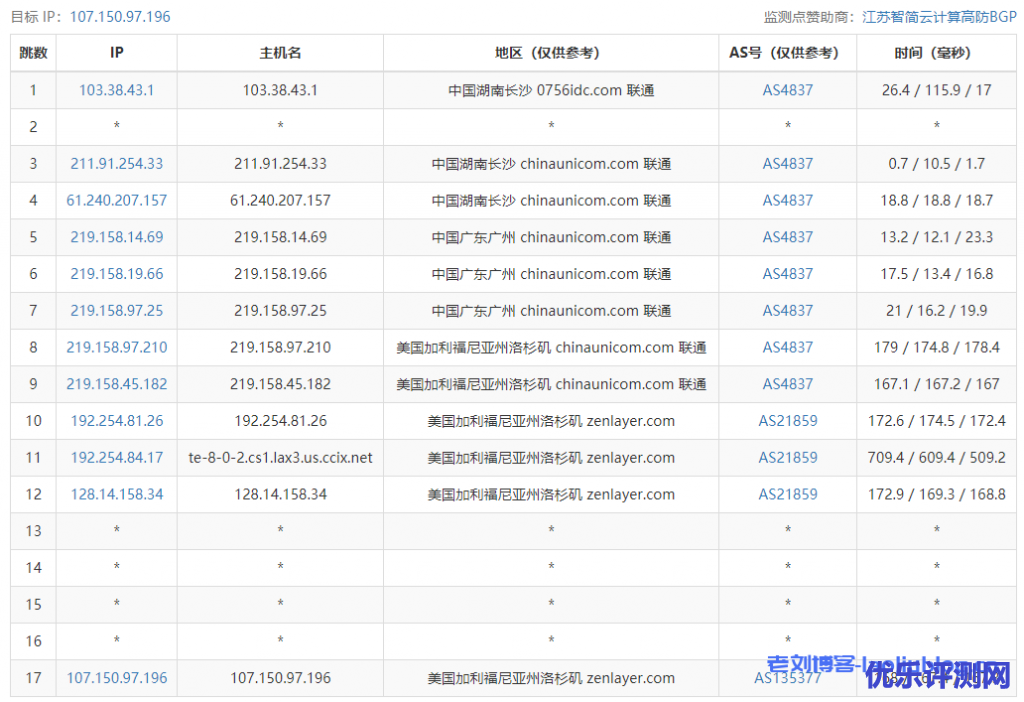The image size is (1024, 702).
Task: Click target IP 107.150.97.196 link at top
Action: (120, 17)
